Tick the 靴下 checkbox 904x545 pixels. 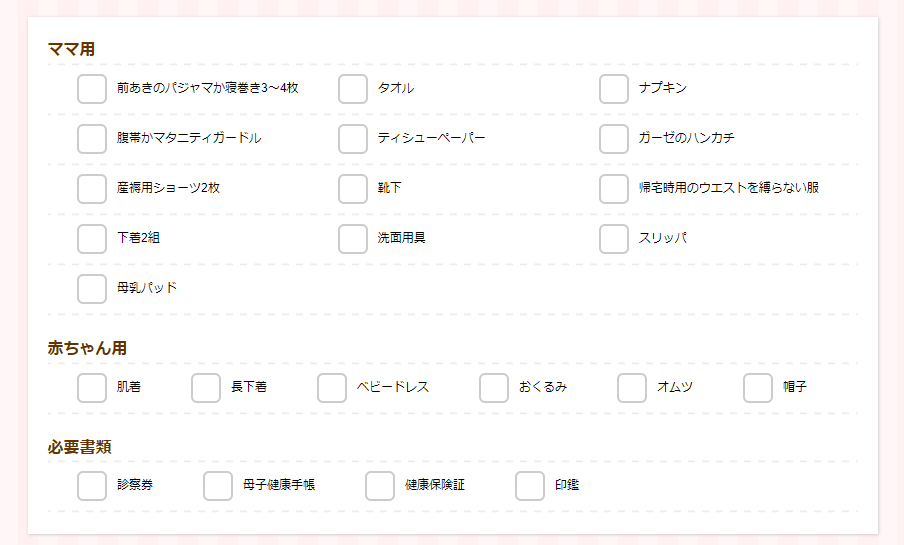point(353,189)
